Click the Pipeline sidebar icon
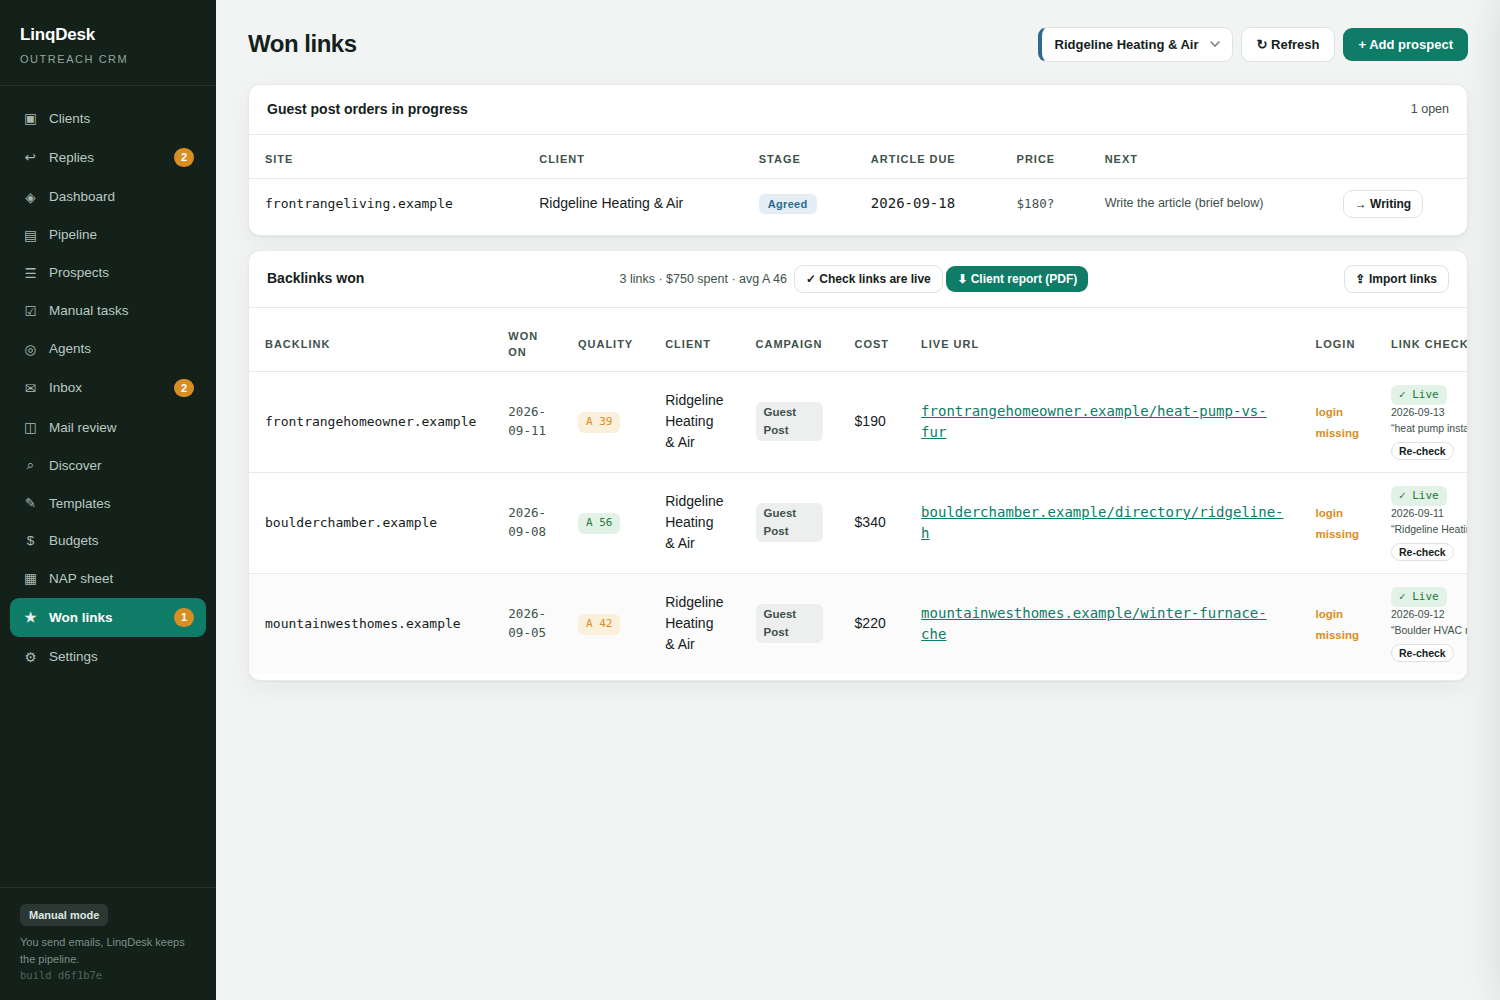 tap(30, 235)
